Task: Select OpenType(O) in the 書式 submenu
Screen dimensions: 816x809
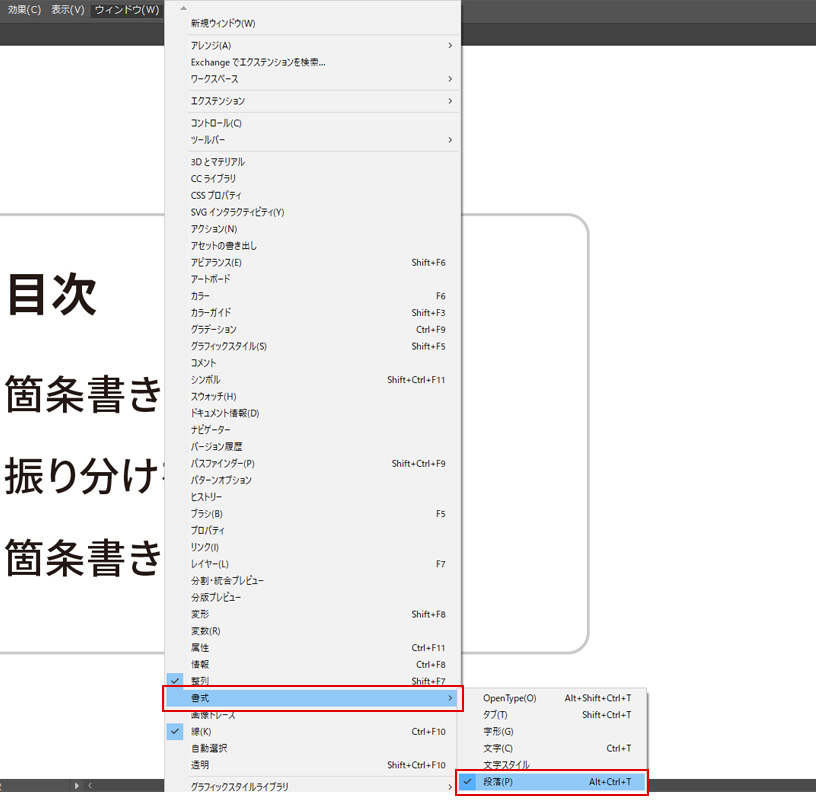Action: (x=552, y=698)
